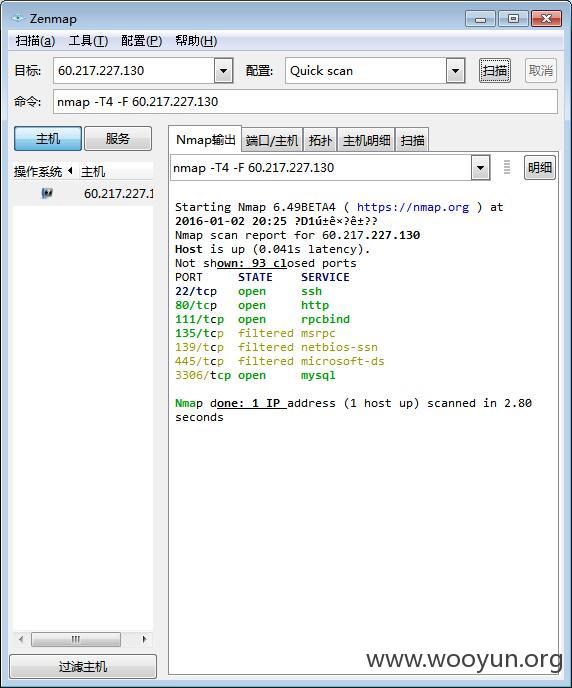
Task: Expand the scan command output dropdown
Action: (481, 167)
